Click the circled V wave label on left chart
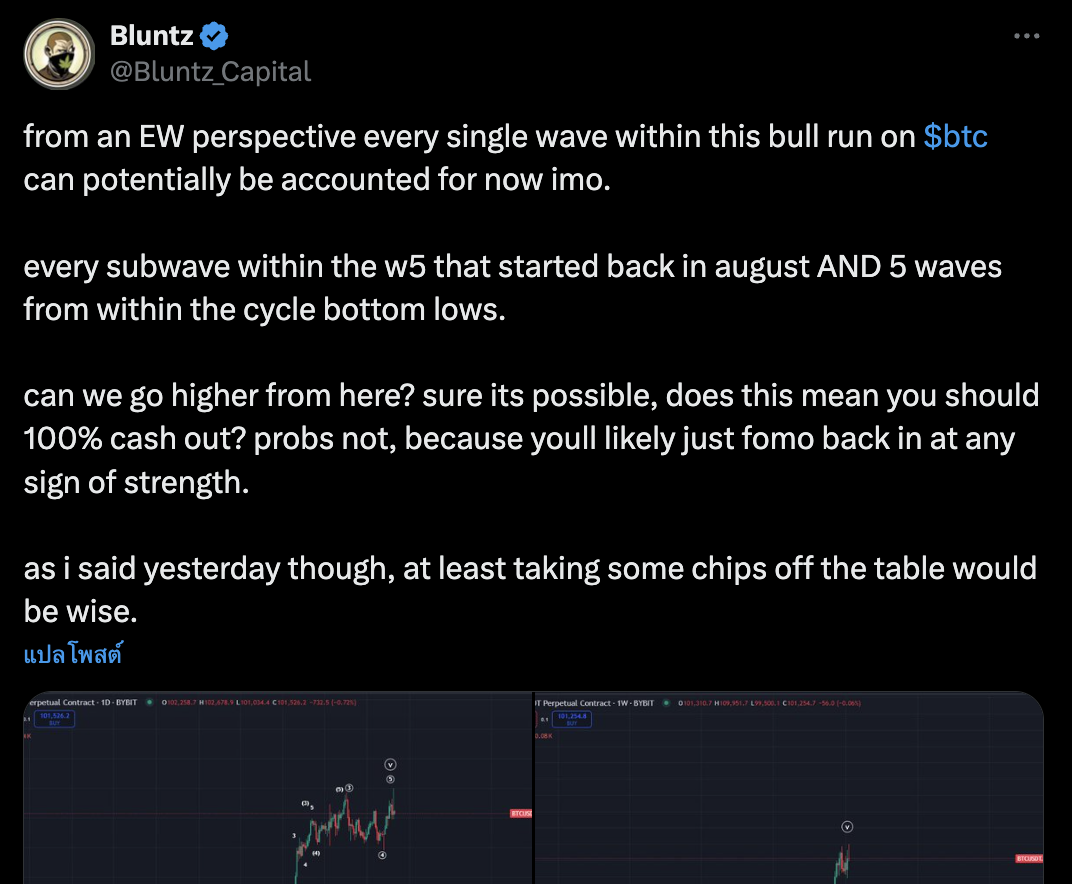Viewport: 1072px width, 884px height. point(390,765)
